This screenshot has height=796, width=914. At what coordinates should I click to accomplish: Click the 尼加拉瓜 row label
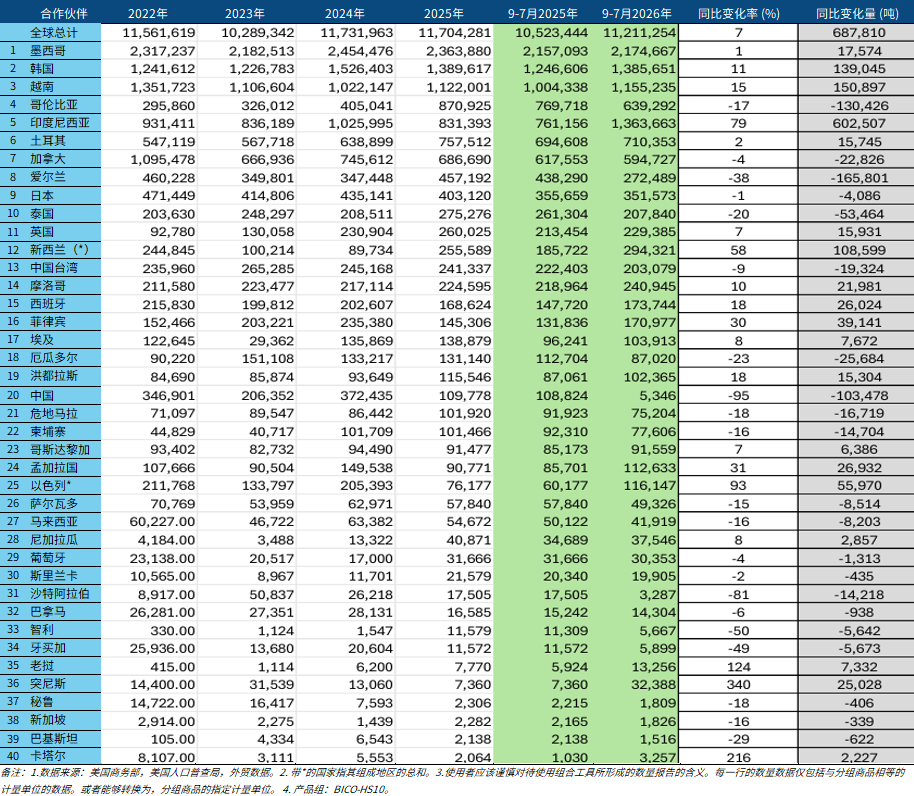tap(54, 540)
